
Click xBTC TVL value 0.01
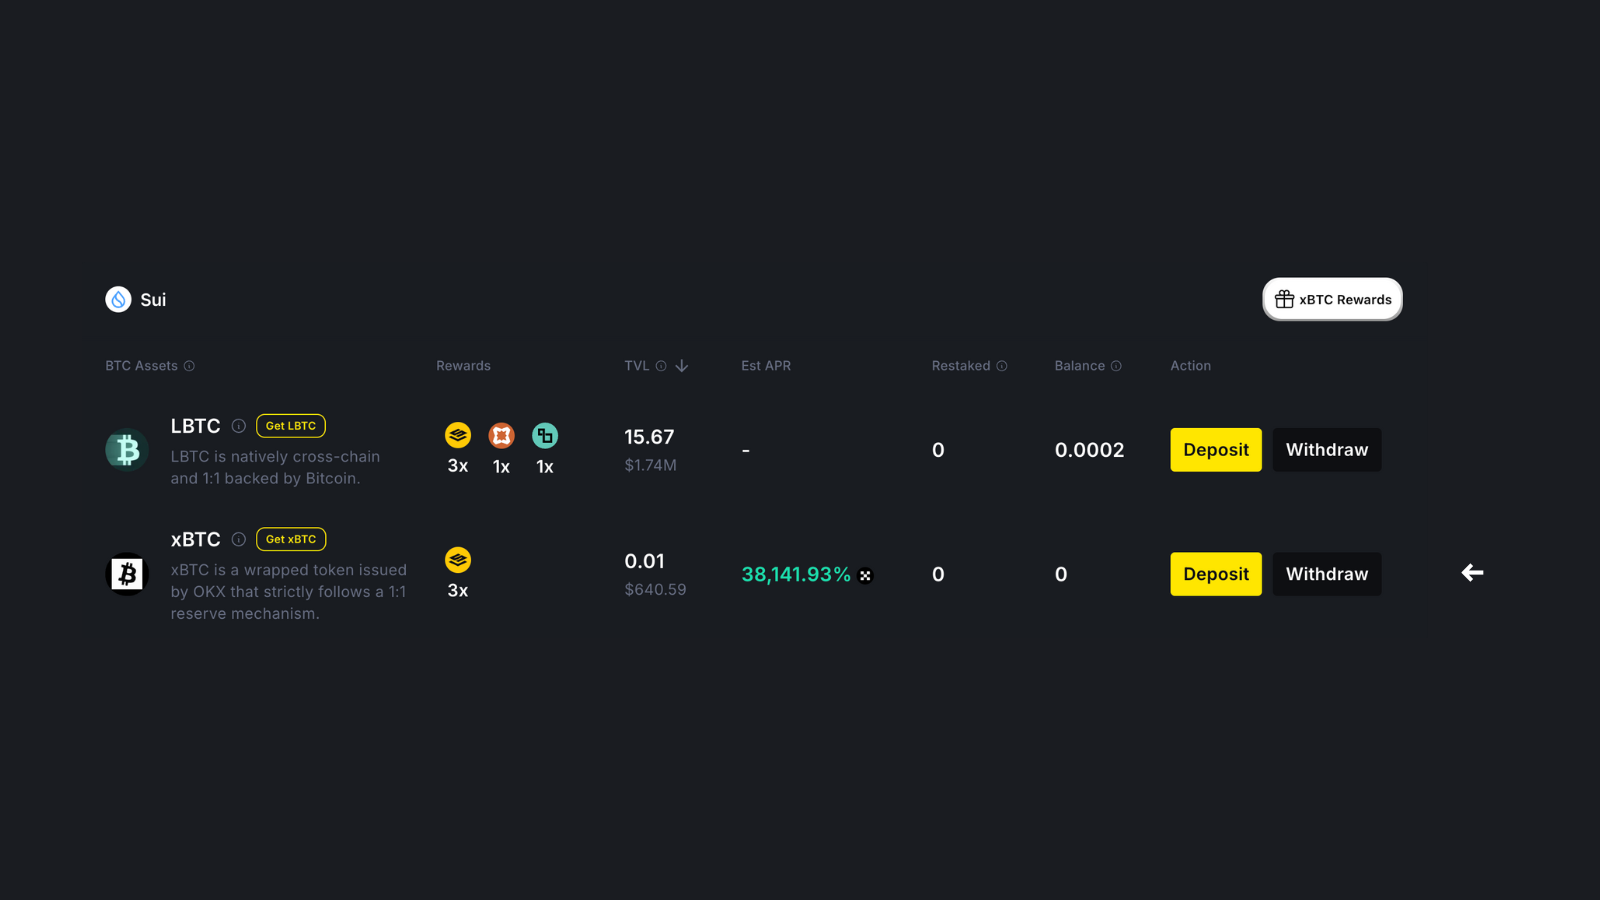coord(644,561)
